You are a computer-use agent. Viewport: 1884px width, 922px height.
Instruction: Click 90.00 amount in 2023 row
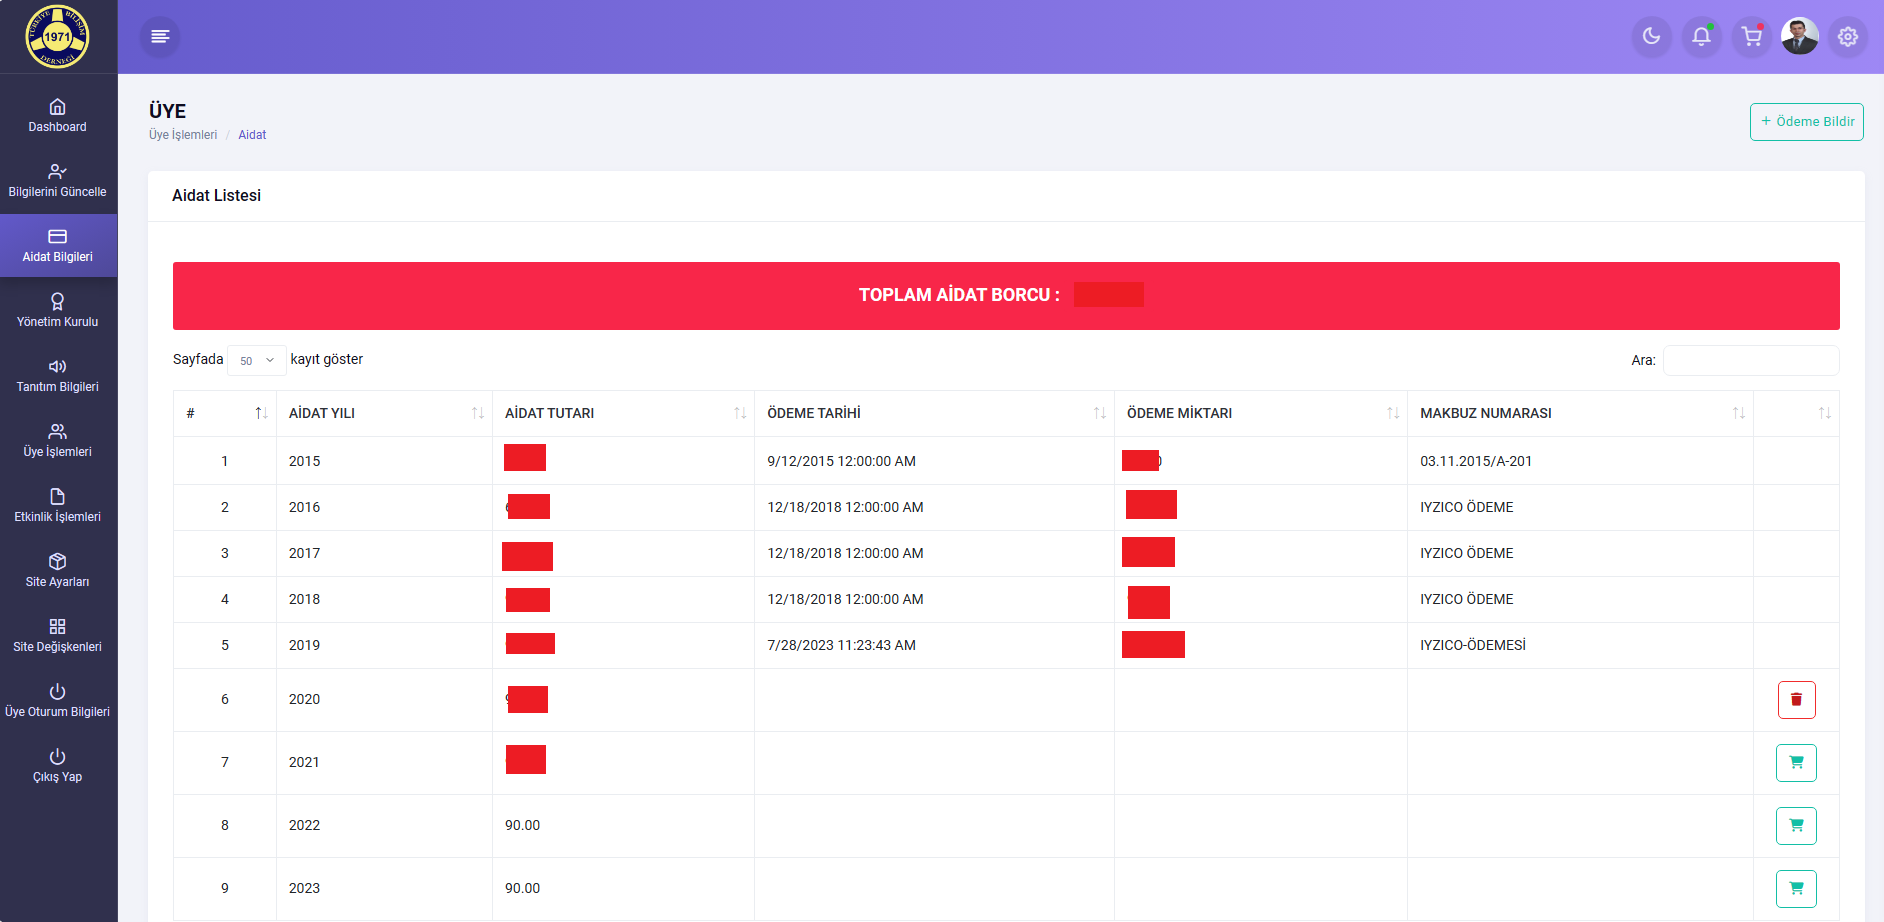[523, 888]
